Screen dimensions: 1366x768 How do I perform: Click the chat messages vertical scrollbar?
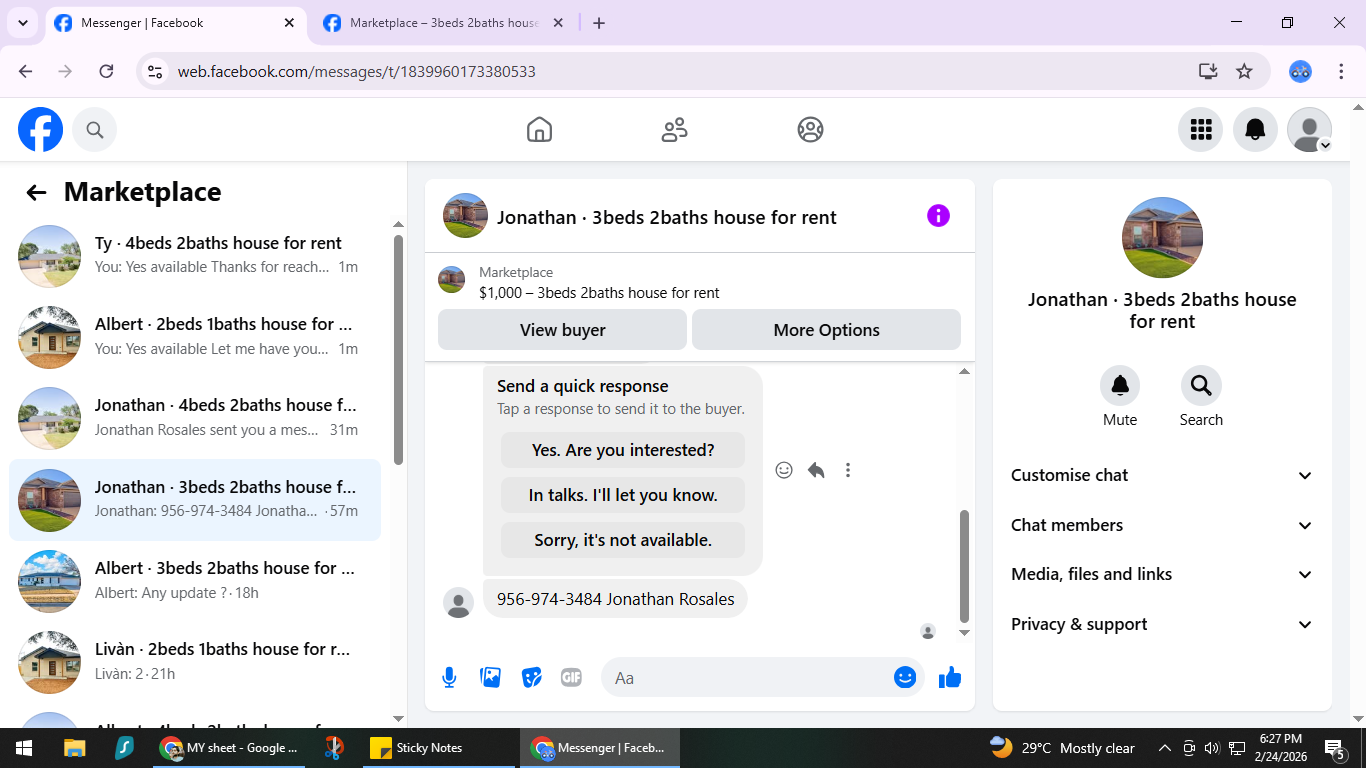point(964,565)
